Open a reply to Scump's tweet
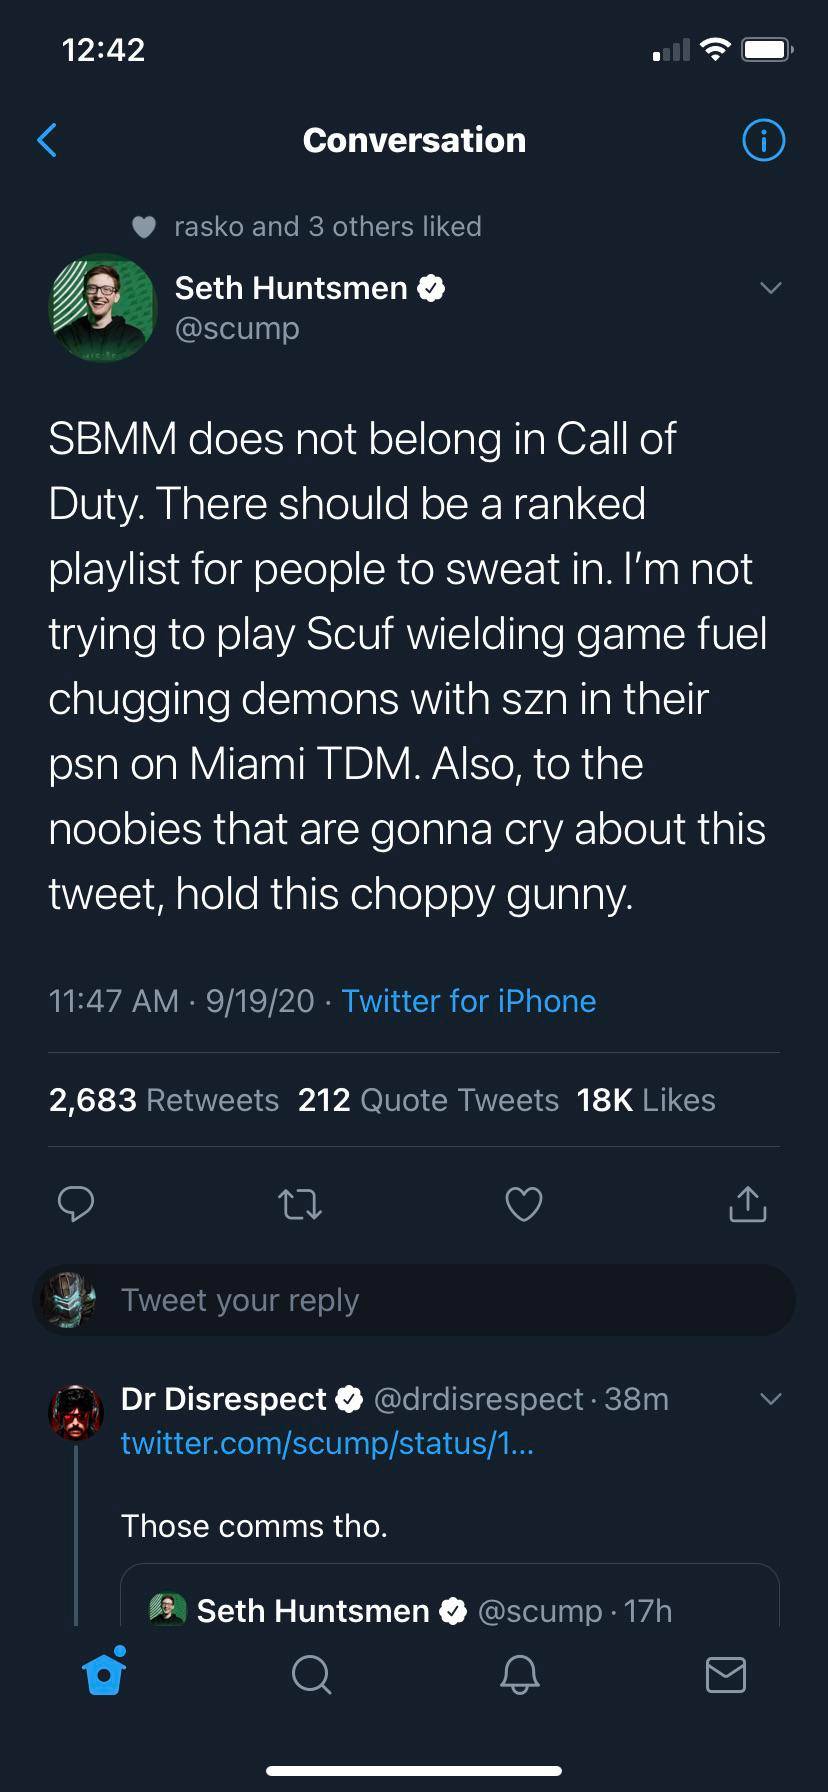The width and height of the screenshot is (828, 1792). pyautogui.click(x=76, y=1204)
